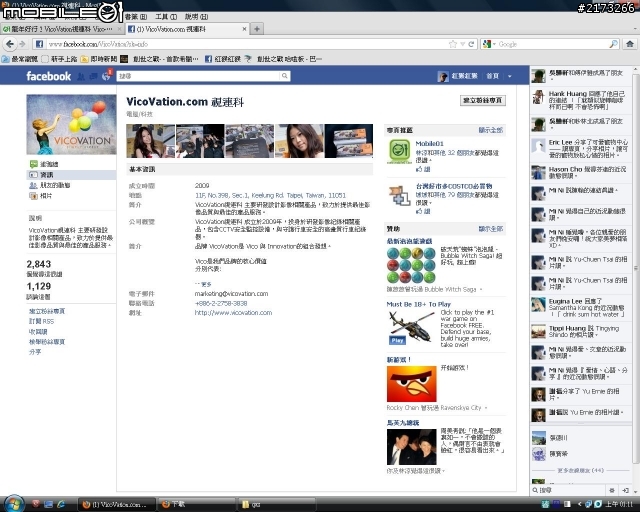Viewport: 640px width, 512px height.
Task: Click 顯示全部 beside 專頁推薦
Action: click(x=491, y=130)
